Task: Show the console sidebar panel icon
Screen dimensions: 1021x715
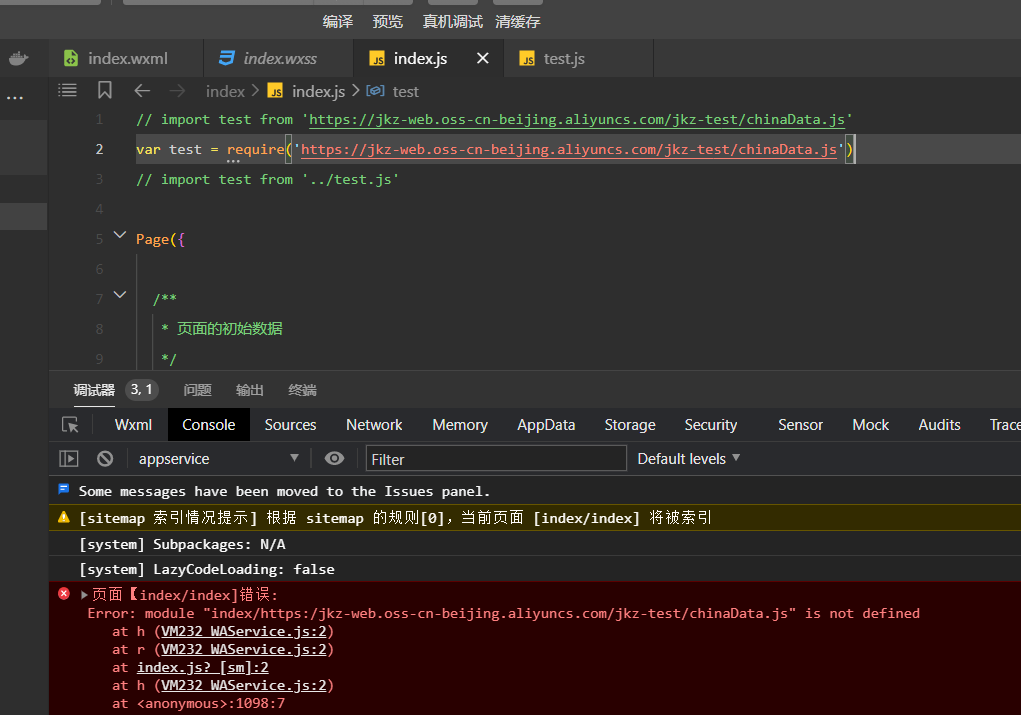Action: [x=68, y=458]
